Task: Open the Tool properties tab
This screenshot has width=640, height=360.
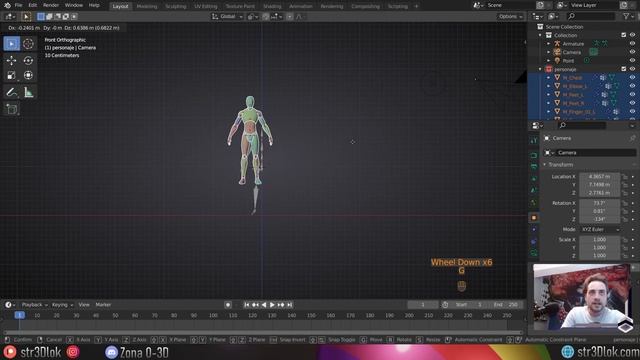Action: 534,141
